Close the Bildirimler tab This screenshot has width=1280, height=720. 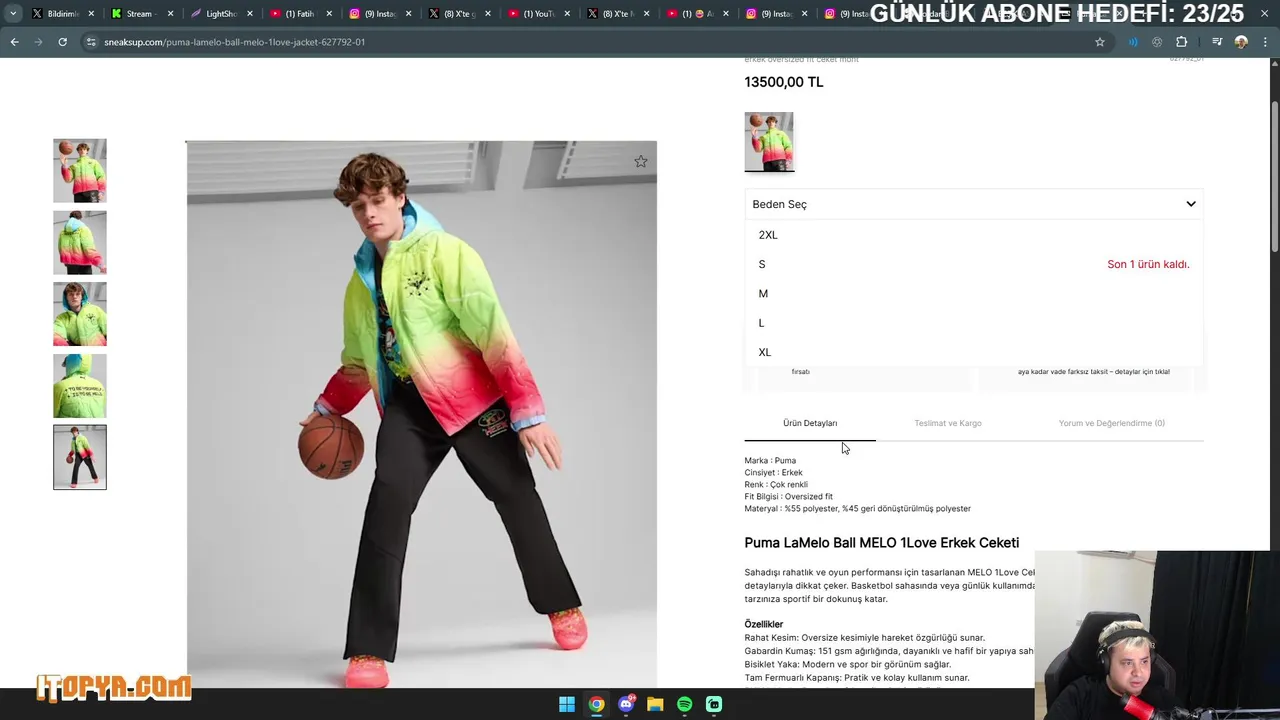pyautogui.click(x=91, y=14)
